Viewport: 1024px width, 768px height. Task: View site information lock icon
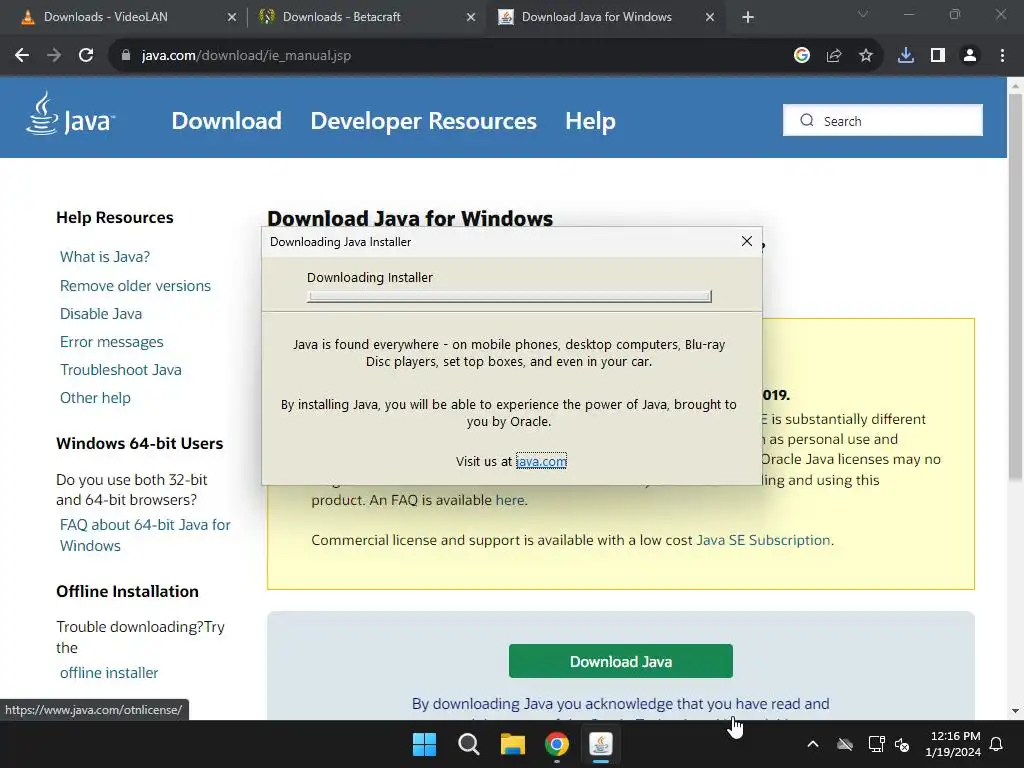(x=126, y=56)
